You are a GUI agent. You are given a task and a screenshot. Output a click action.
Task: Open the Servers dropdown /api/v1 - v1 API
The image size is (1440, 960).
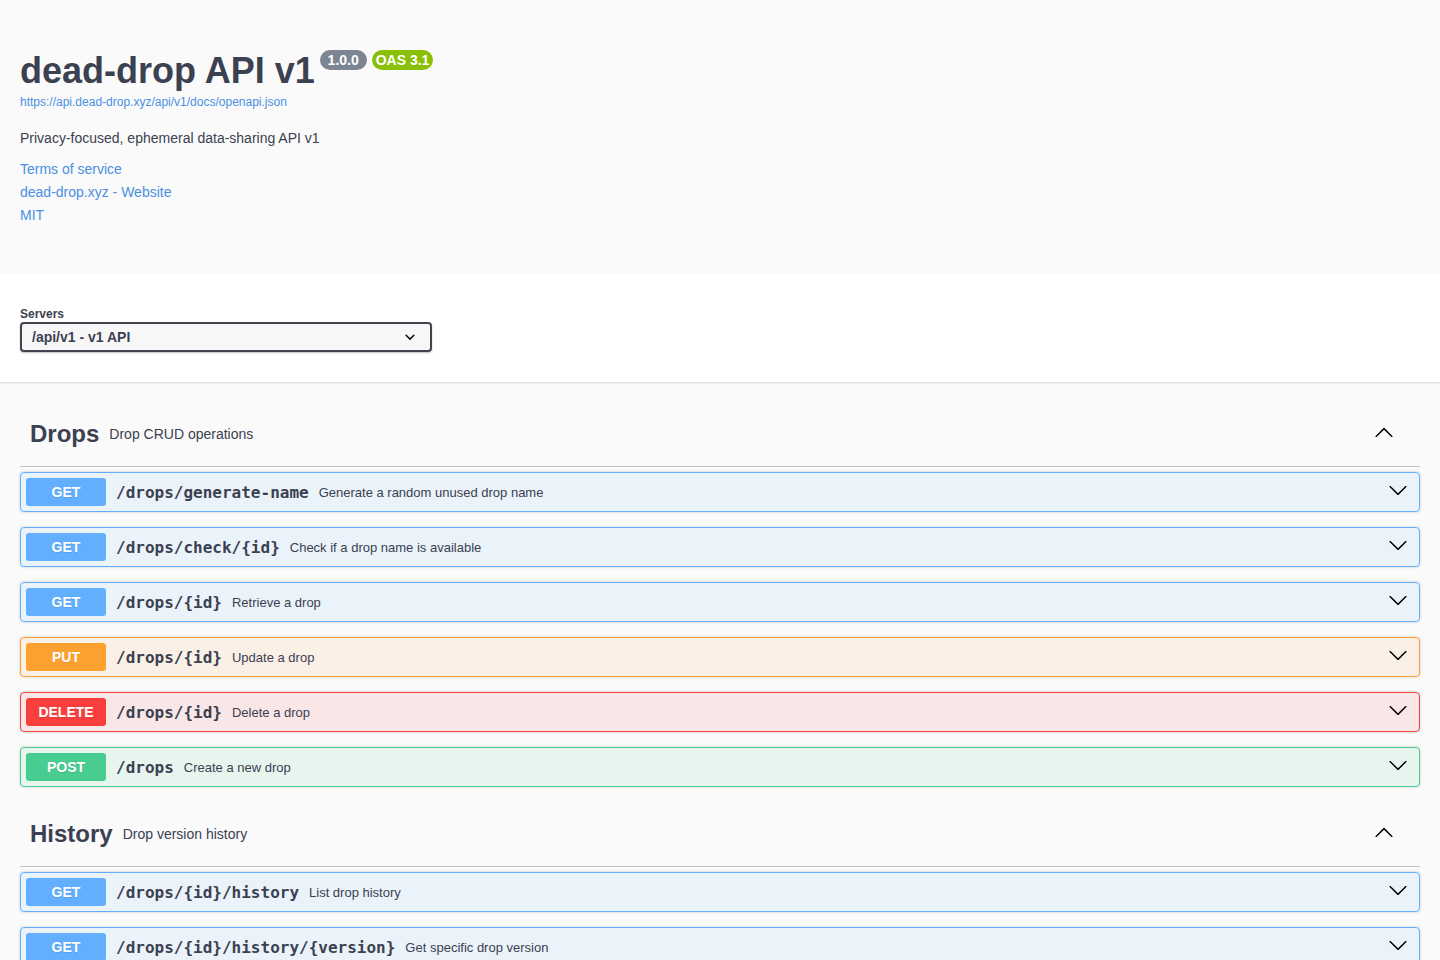pyautogui.click(x=226, y=337)
